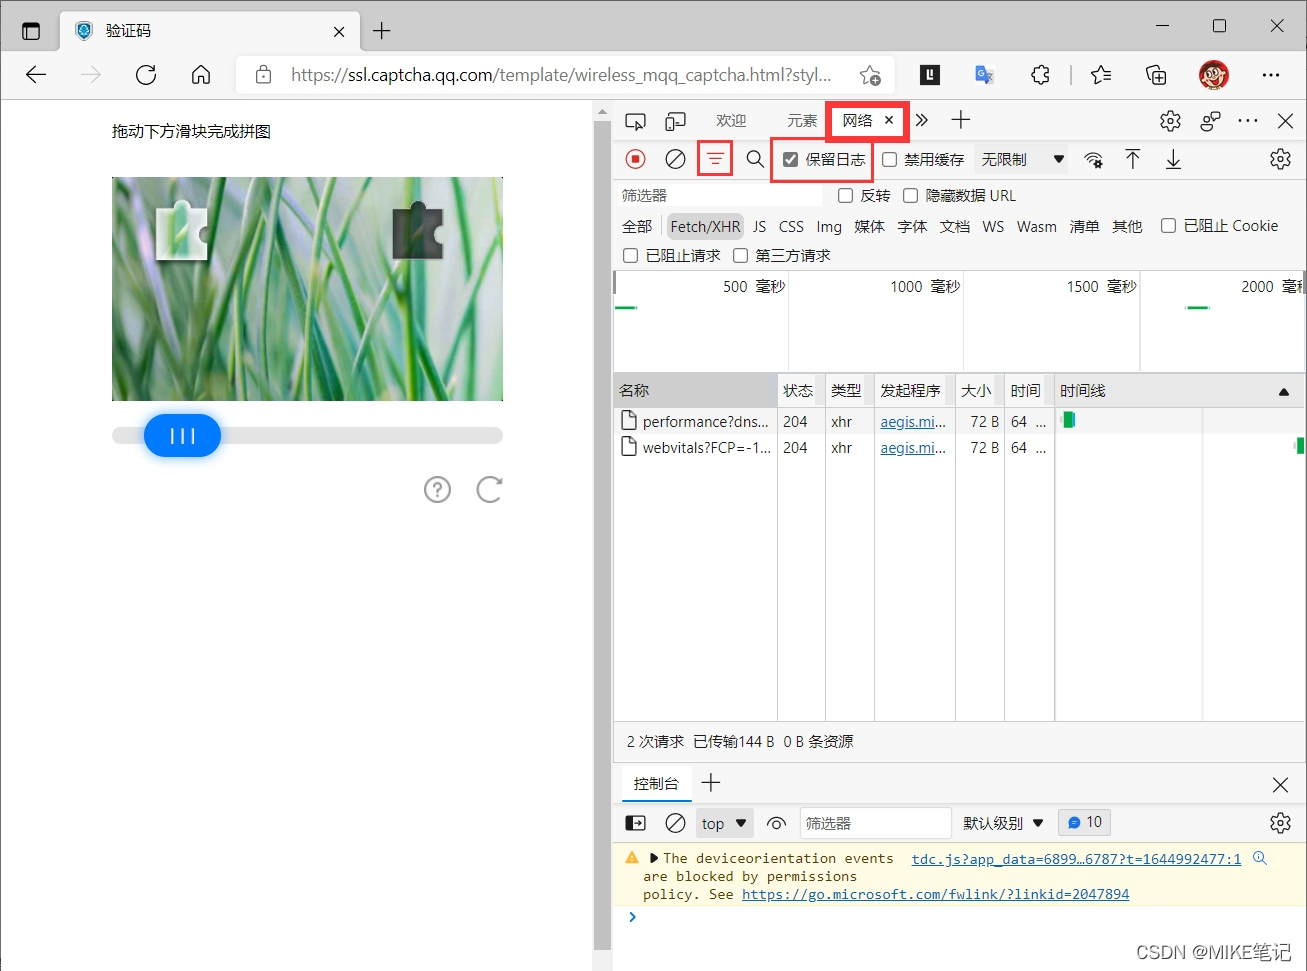Open console settings gear
Screen dimensions: 1307x971
click(1280, 823)
